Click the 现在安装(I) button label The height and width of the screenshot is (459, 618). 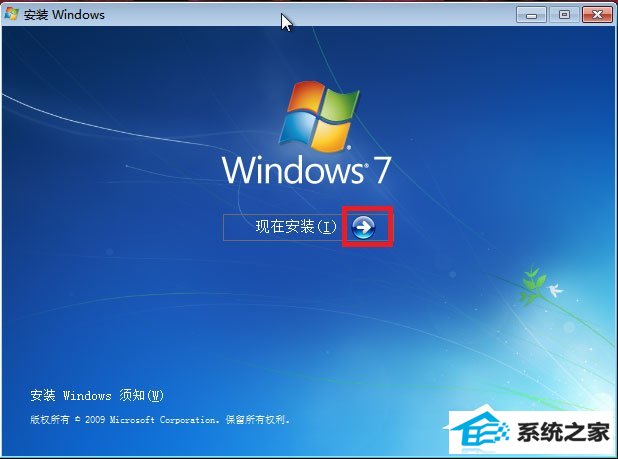tap(296, 227)
